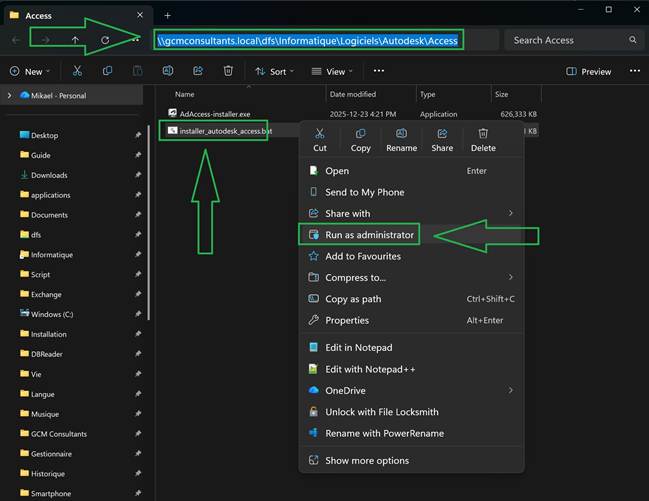
Task: Click the Search Access field
Action: coord(573,40)
